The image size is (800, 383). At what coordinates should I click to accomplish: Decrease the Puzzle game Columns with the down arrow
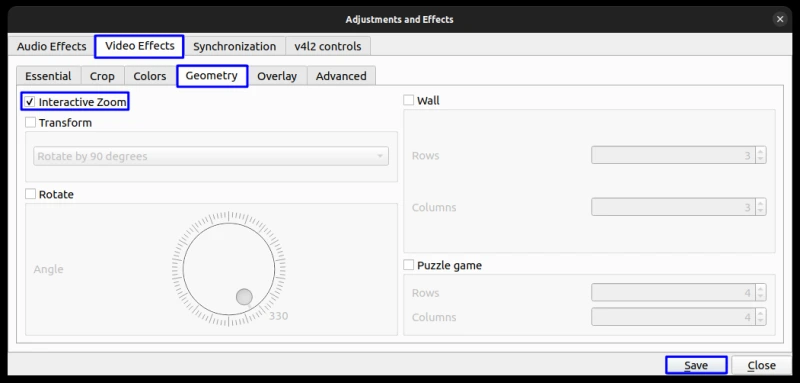pyautogui.click(x=761, y=321)
